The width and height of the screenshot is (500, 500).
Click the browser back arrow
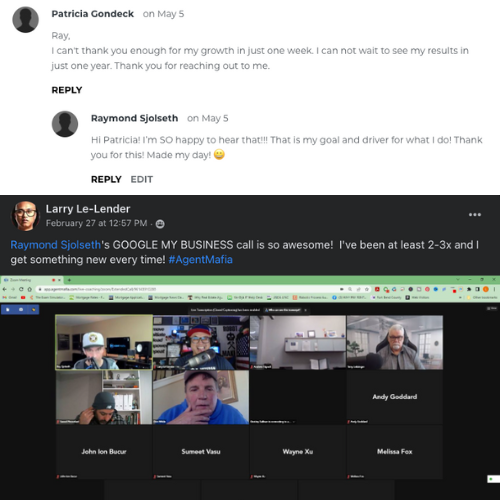point(5,289)
